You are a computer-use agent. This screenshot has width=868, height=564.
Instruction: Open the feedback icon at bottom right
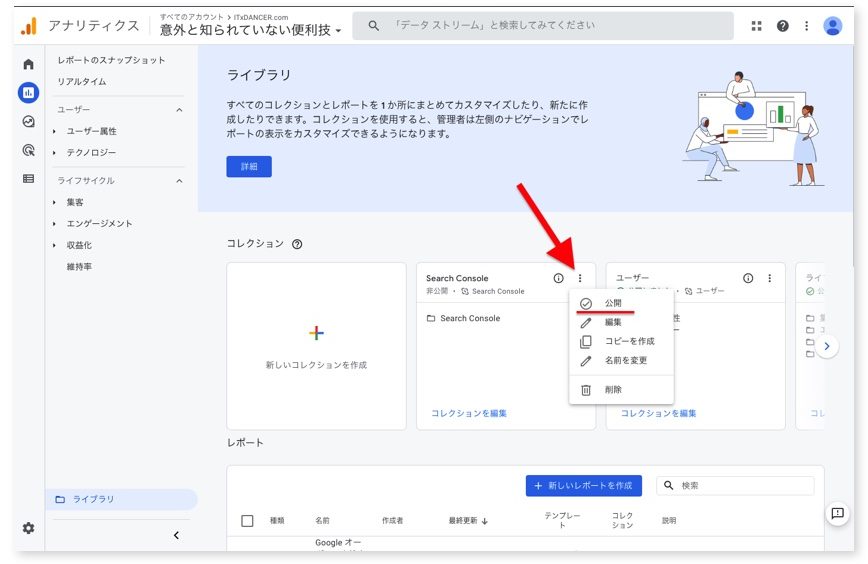(x=837, y=513)
